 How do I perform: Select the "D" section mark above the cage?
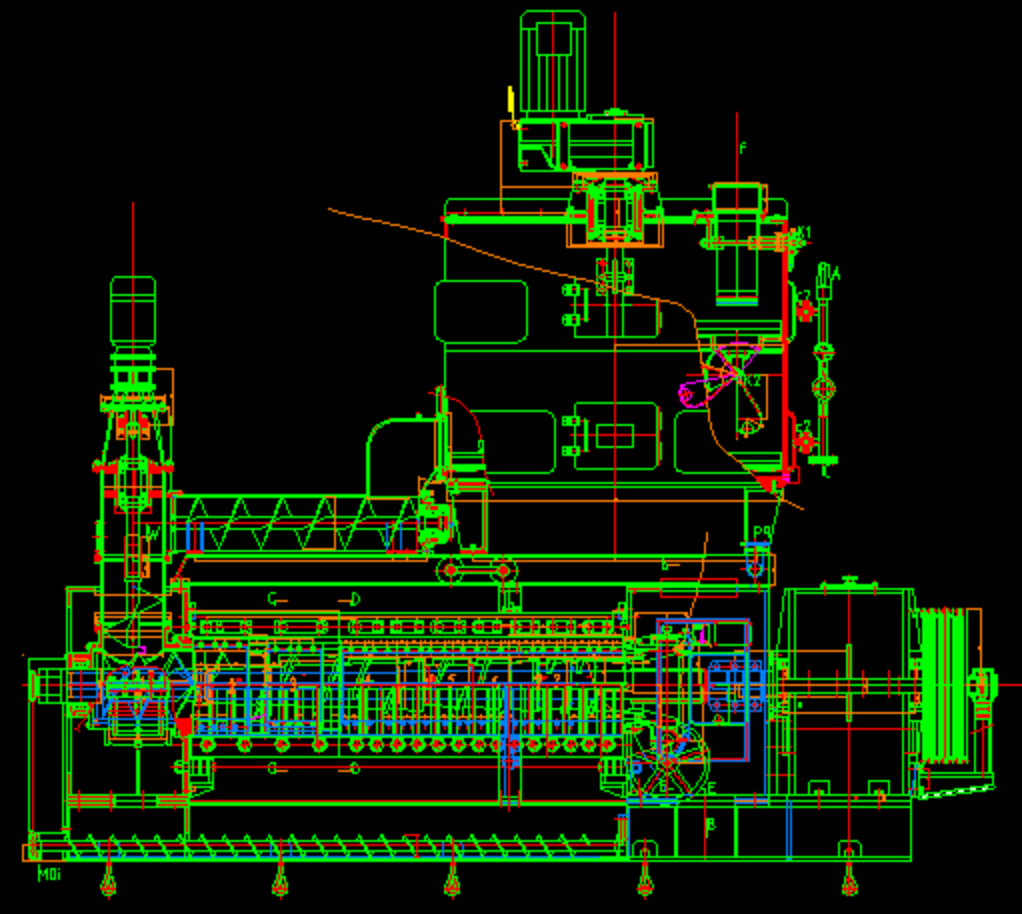(354, 599)
